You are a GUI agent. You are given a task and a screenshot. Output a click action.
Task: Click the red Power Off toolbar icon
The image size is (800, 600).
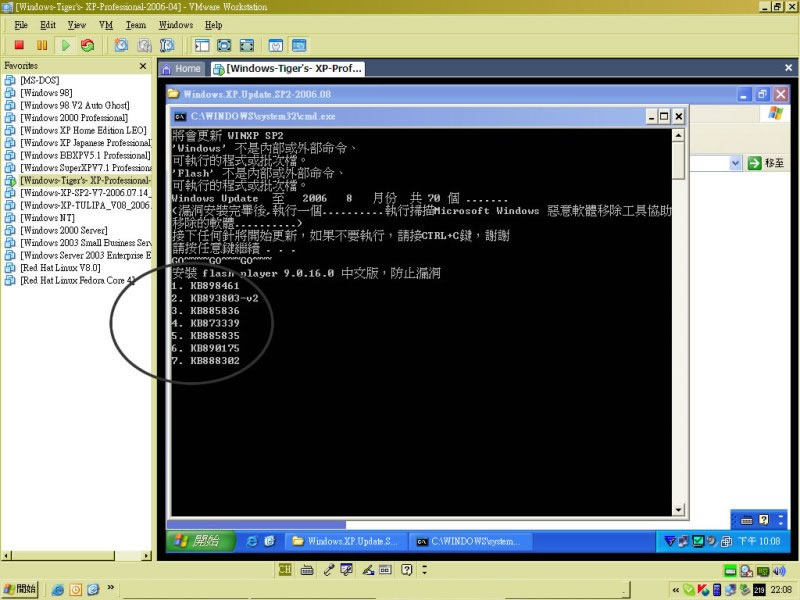[x=19, y=45]
